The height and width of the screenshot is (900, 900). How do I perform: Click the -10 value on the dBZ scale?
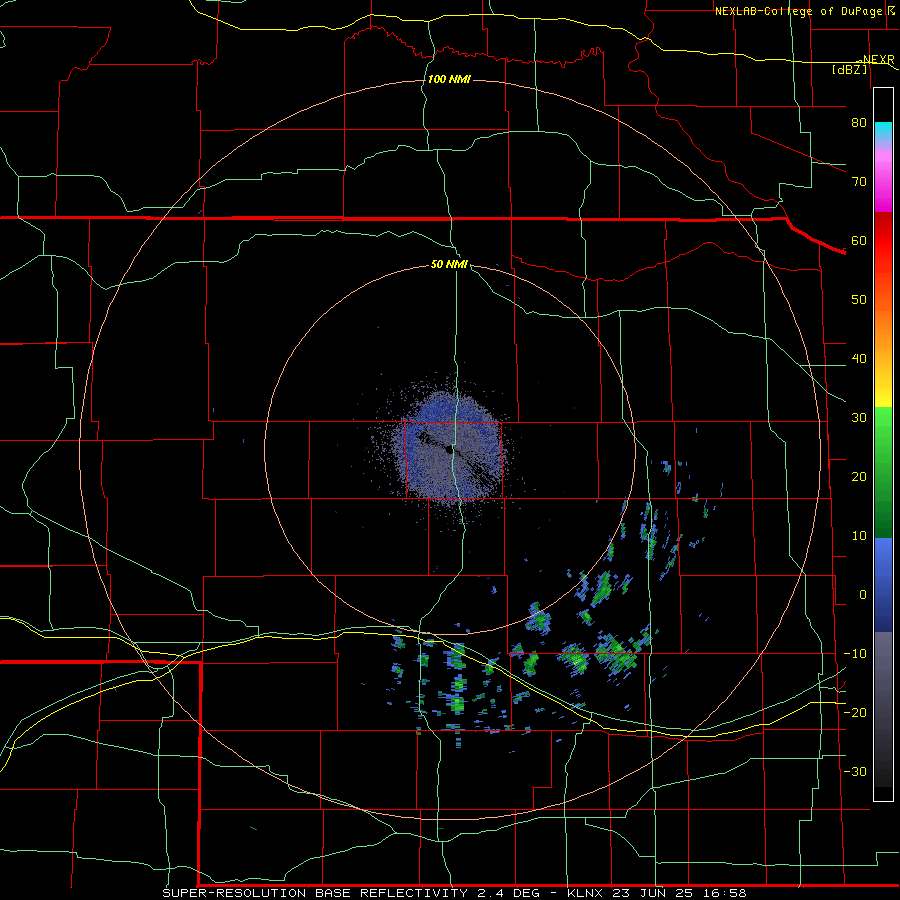(x=855, y=654)
